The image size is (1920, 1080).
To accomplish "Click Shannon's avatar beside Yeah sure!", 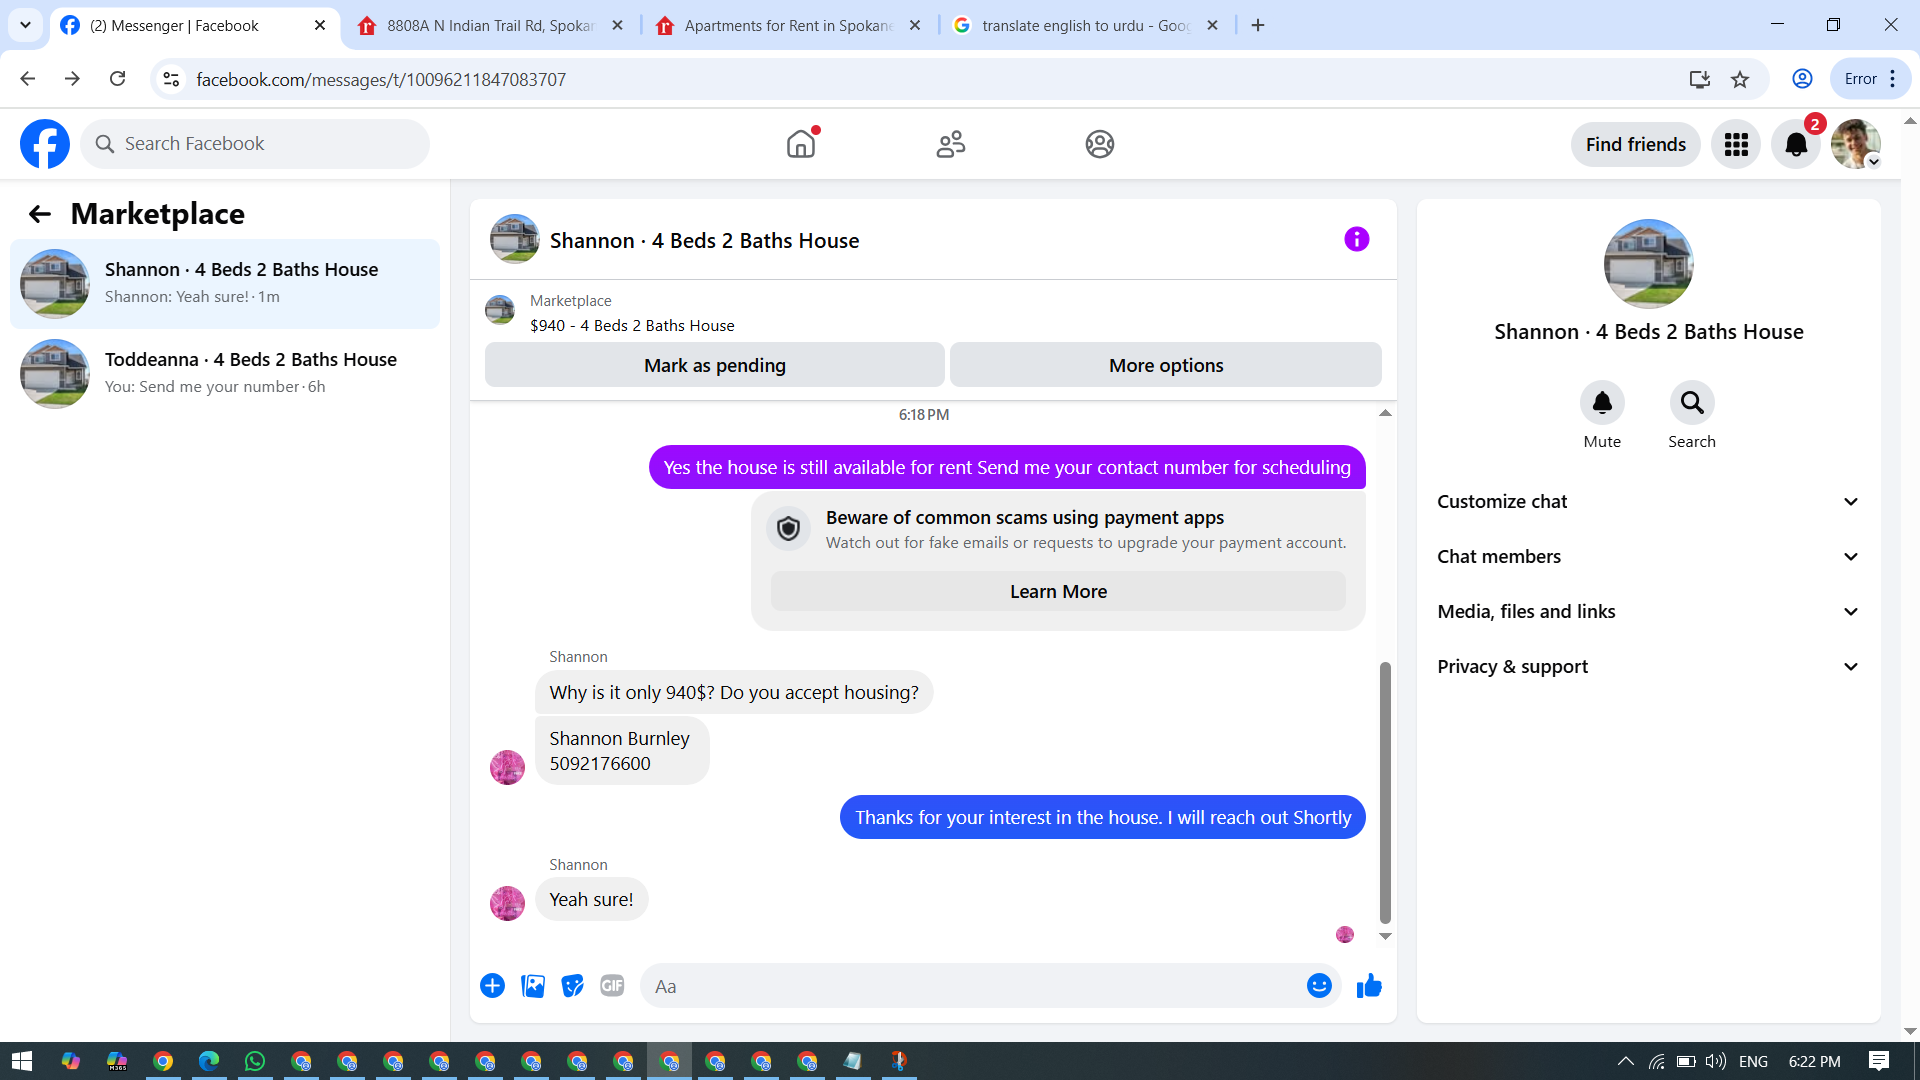I will (507, 903).
